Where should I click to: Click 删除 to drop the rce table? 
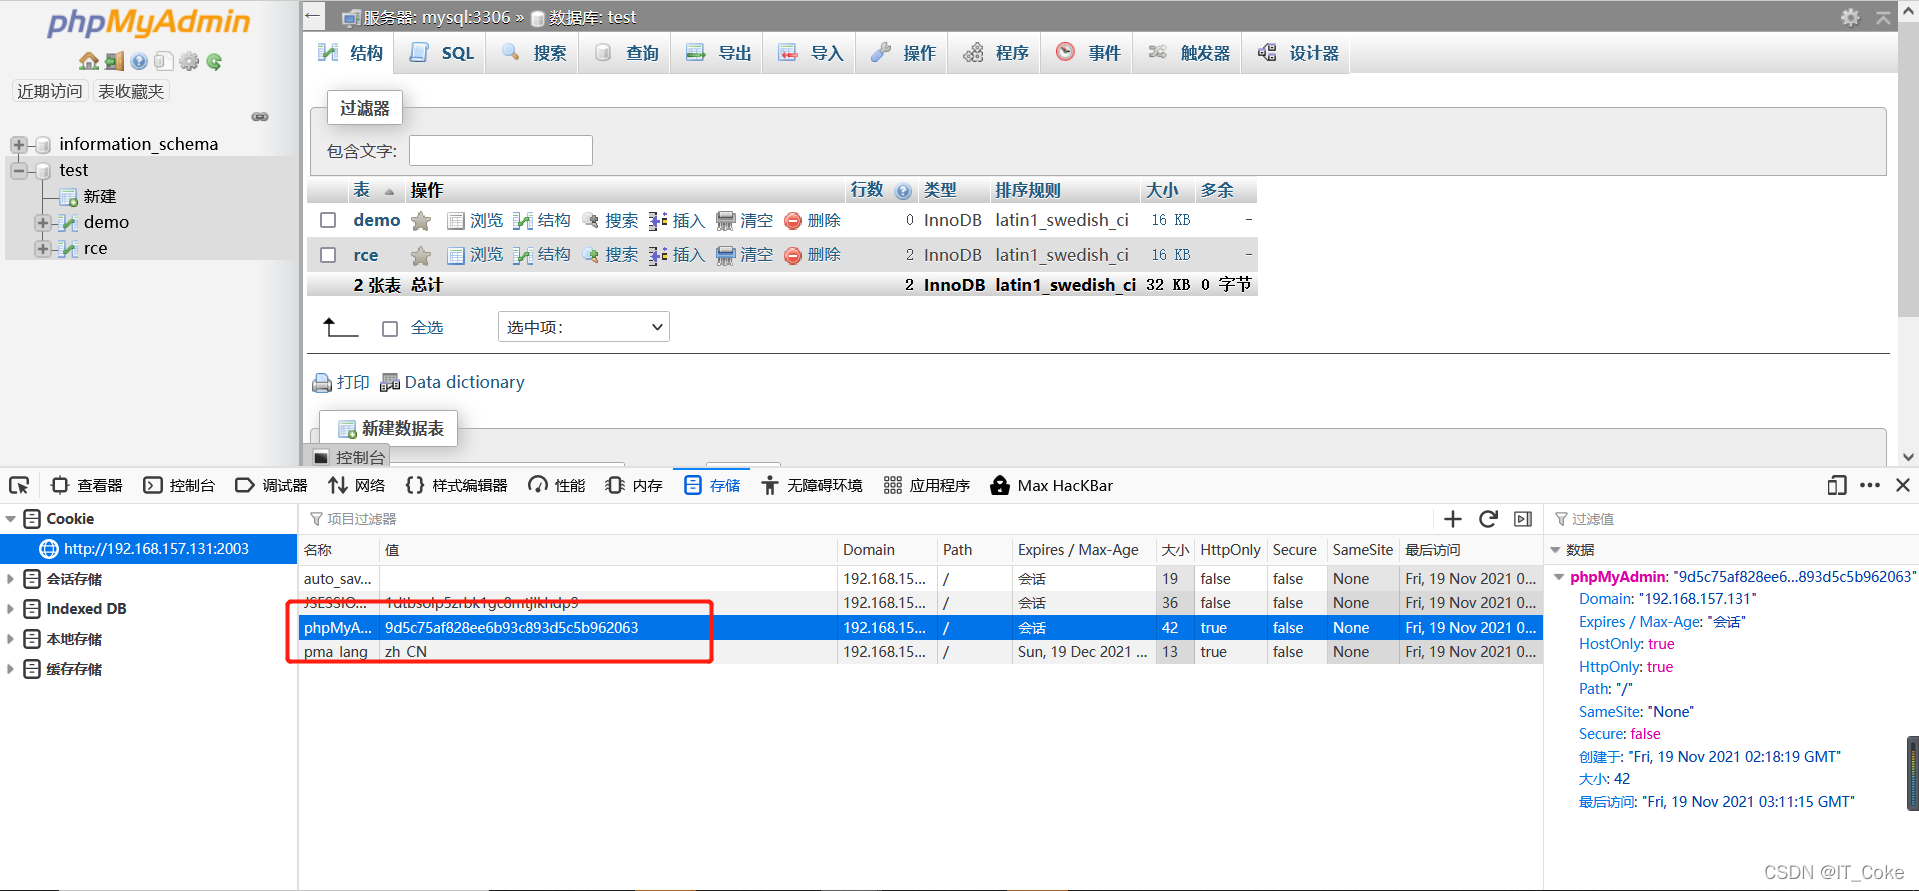pos(812,255)
